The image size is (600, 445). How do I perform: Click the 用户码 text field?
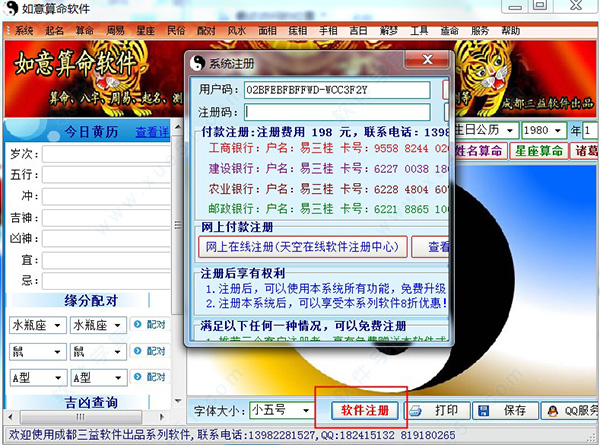point(337,90)
